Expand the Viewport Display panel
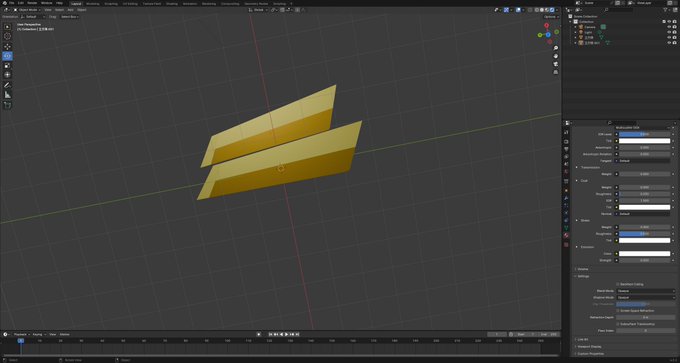This screenshot has width=680, height=363. [589, 347]
